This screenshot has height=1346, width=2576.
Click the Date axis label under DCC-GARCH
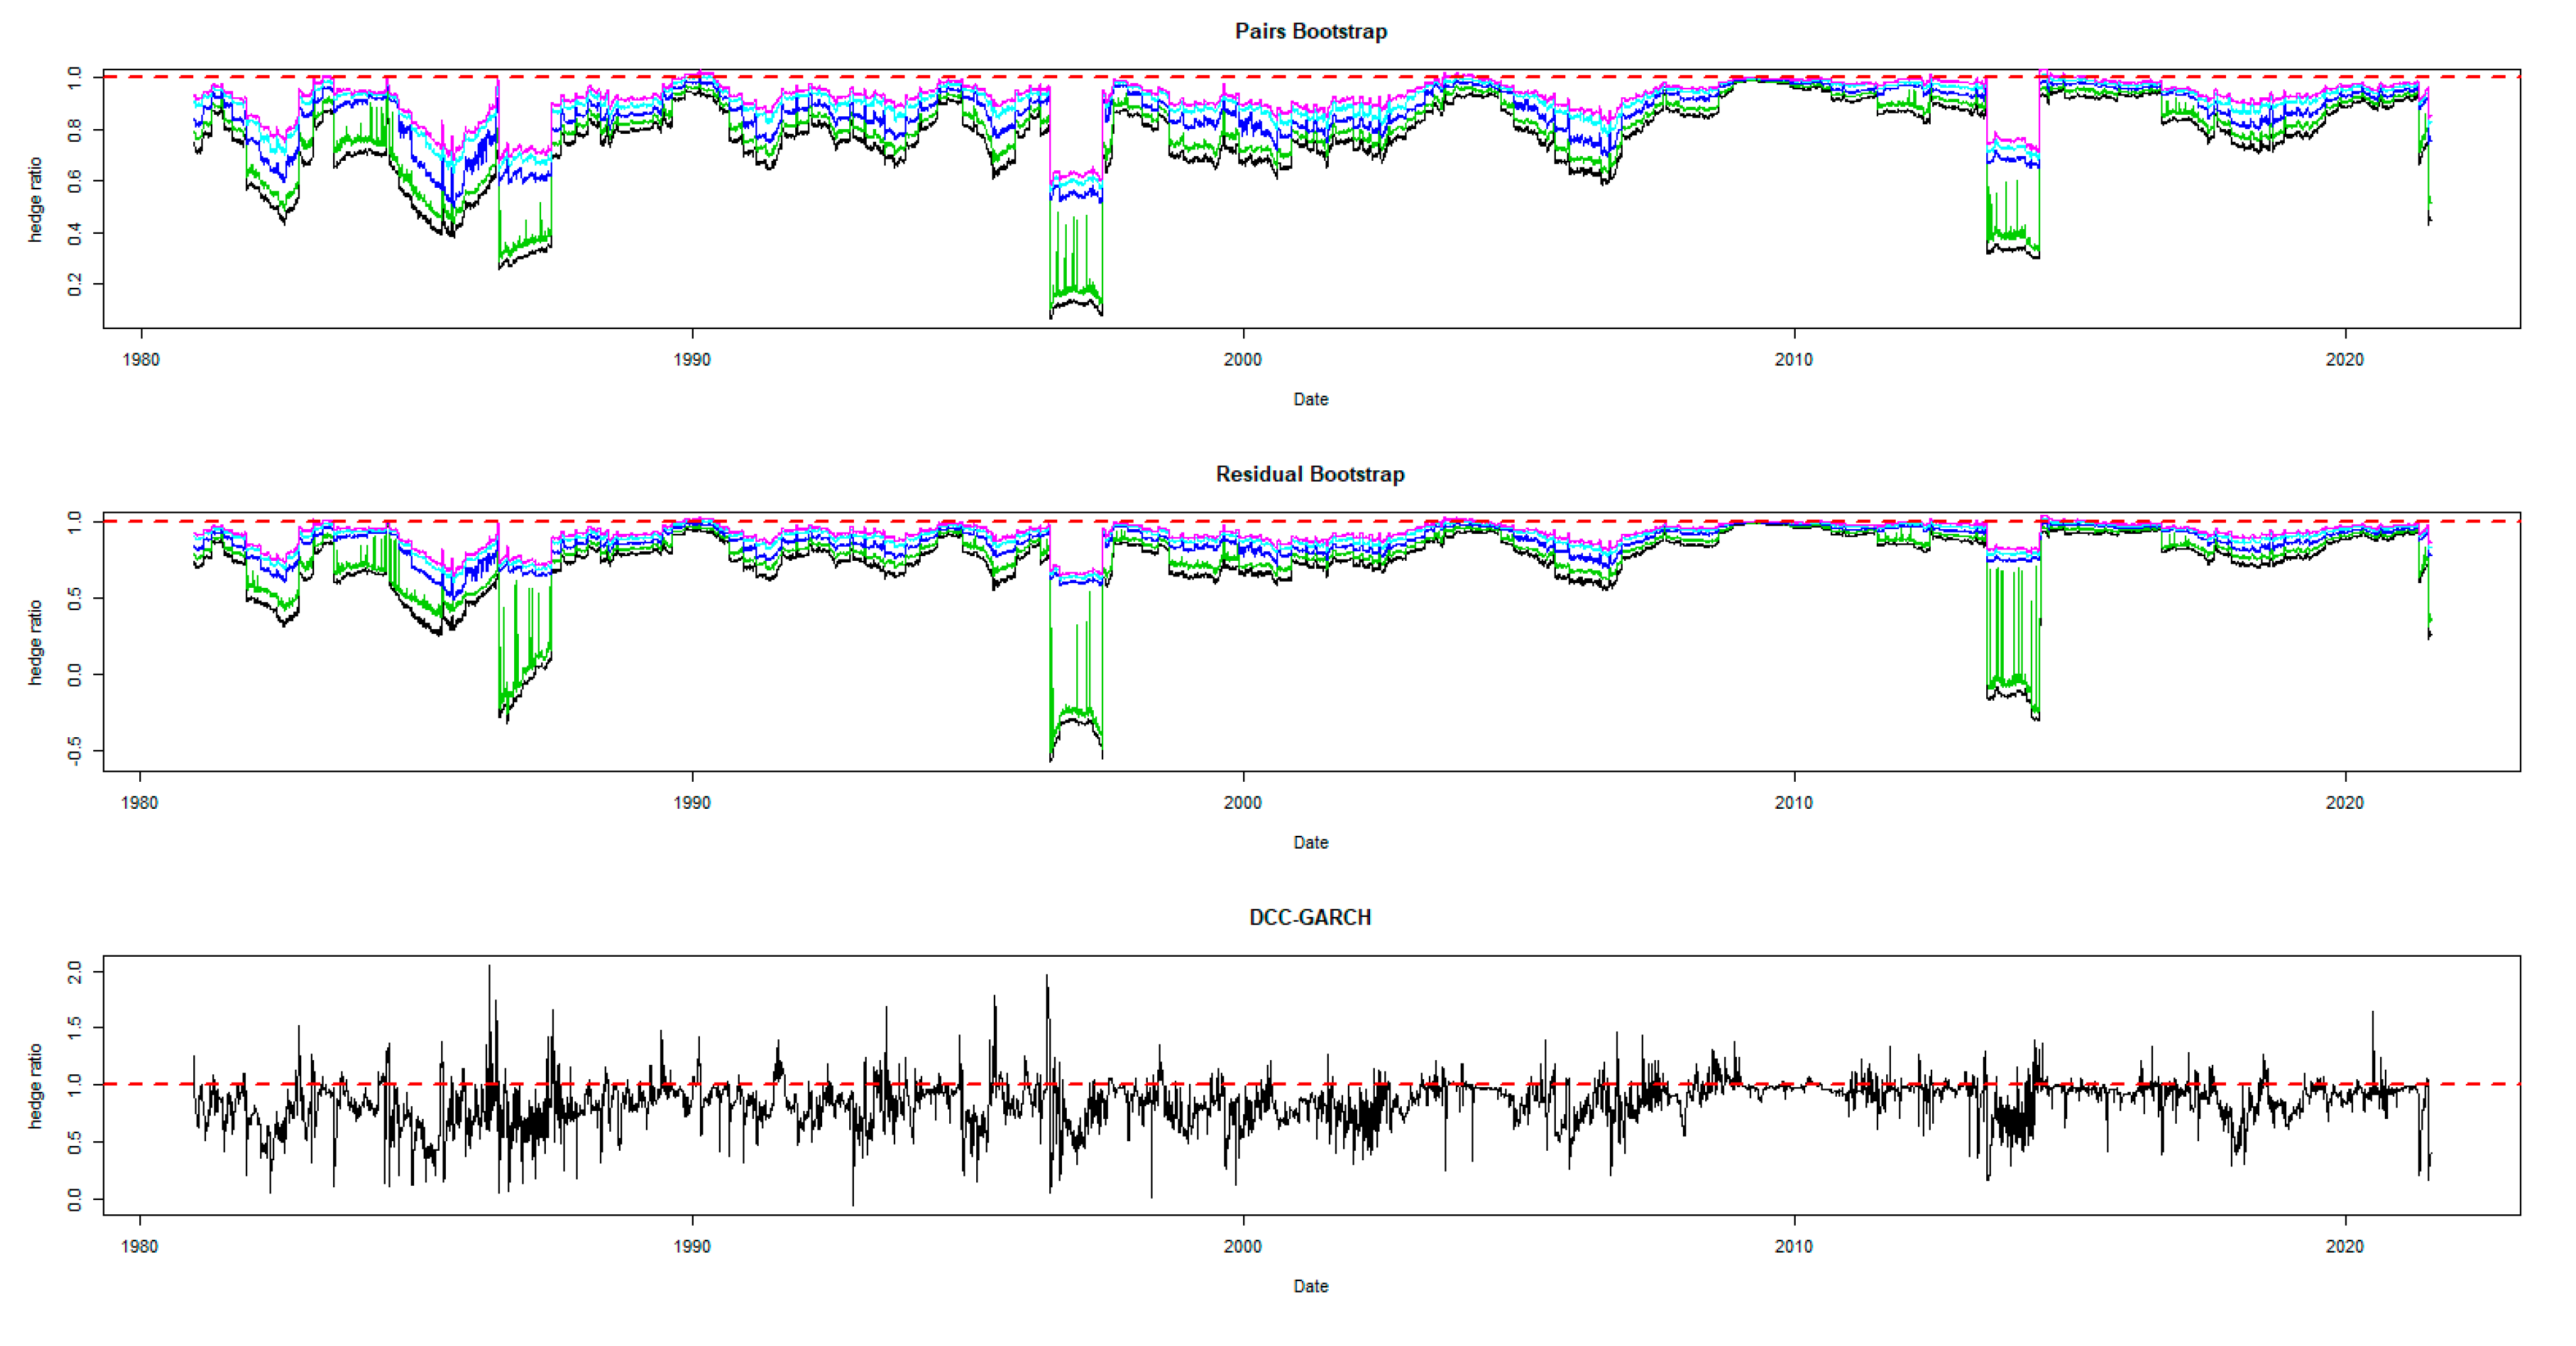point(1310,1286)
